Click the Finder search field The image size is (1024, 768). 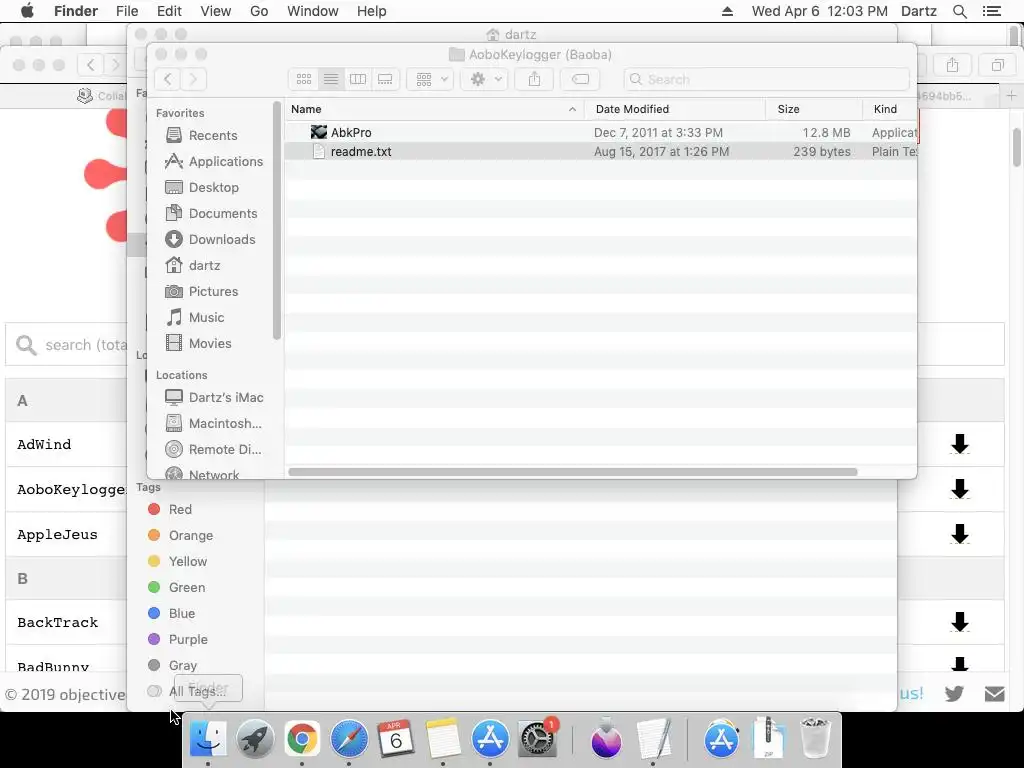click(x=766, y=79)
